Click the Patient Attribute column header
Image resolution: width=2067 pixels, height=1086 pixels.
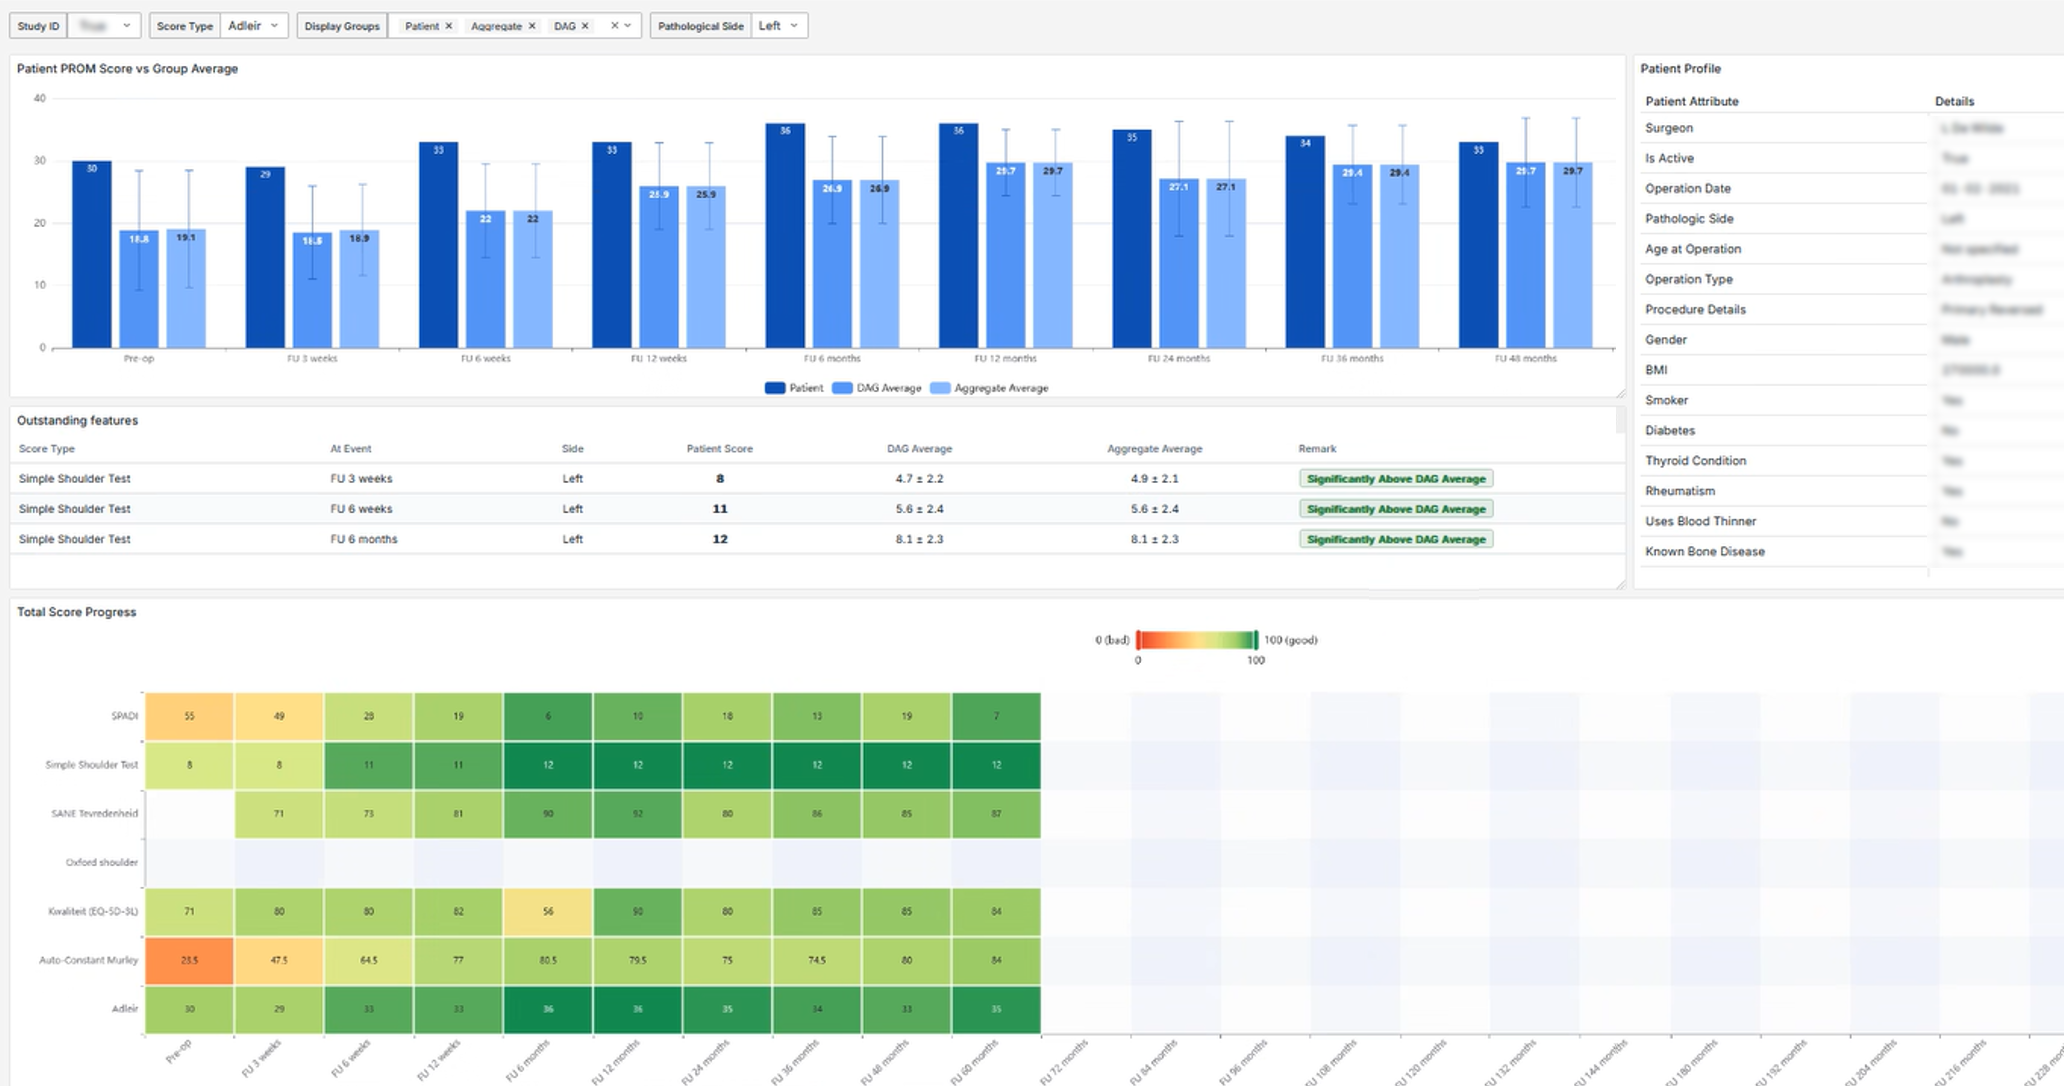pos(1691,101)
